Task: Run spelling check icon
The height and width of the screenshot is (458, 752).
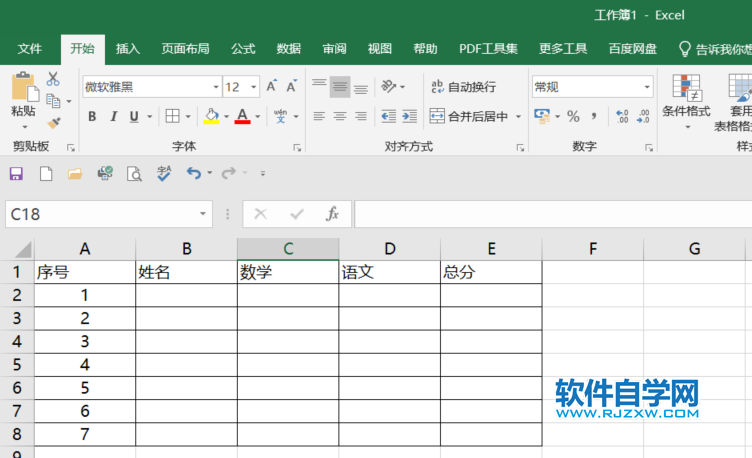Action: 164,173
